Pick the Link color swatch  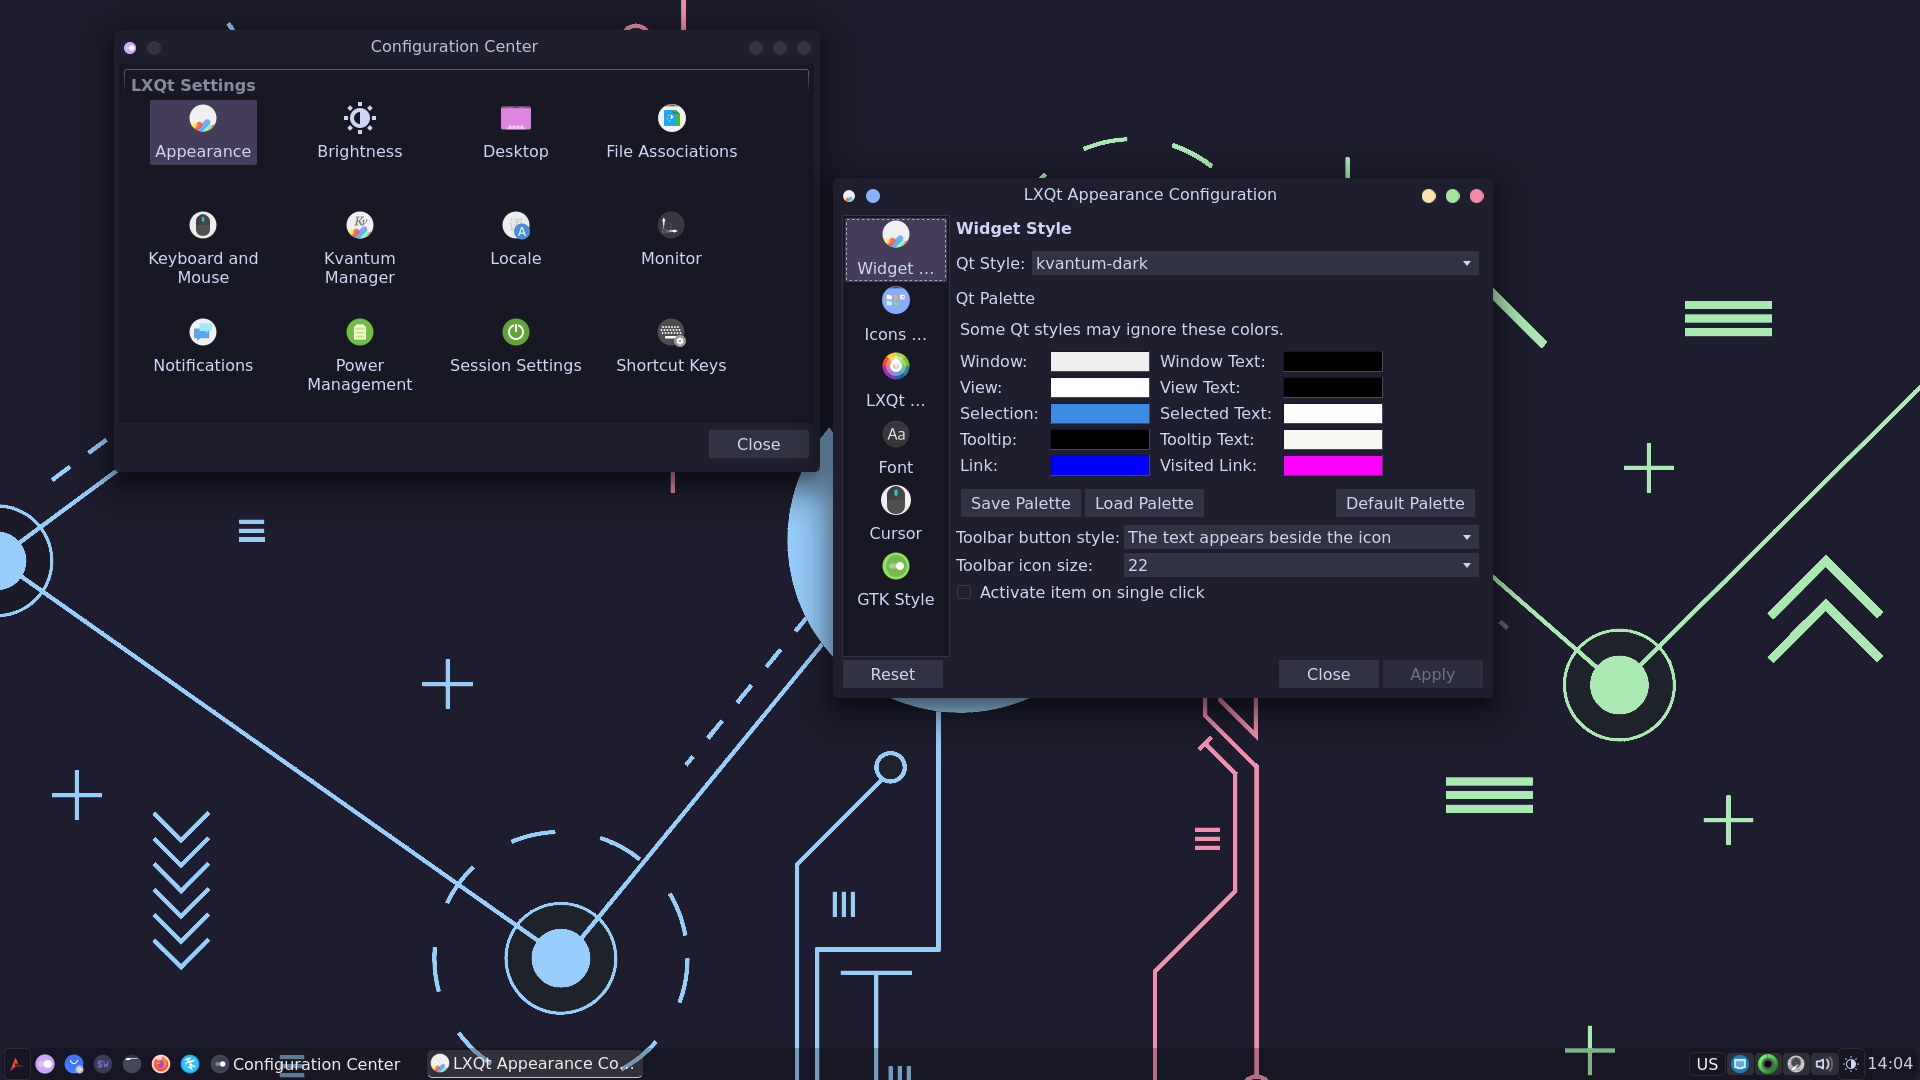[1099, 465]
